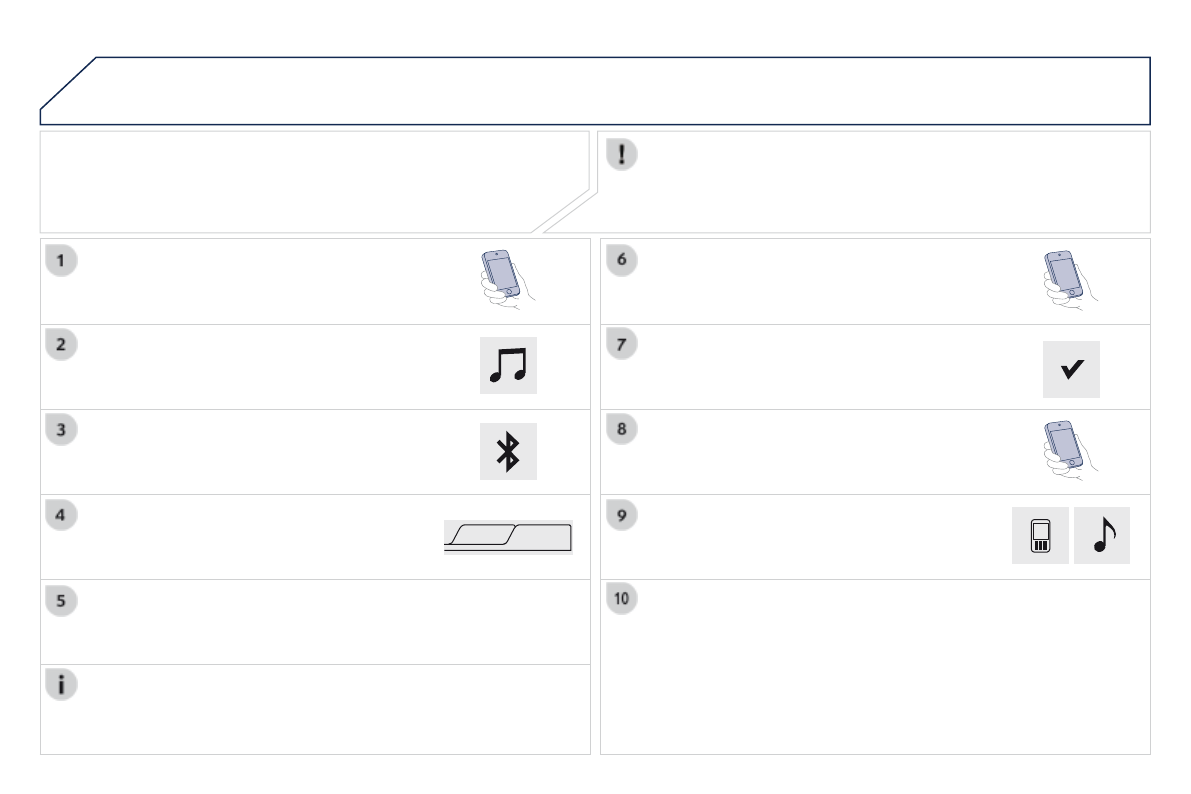The image size is (1191, 794).
Task: Click the step 2 number badge
Action: pos(62,345)
